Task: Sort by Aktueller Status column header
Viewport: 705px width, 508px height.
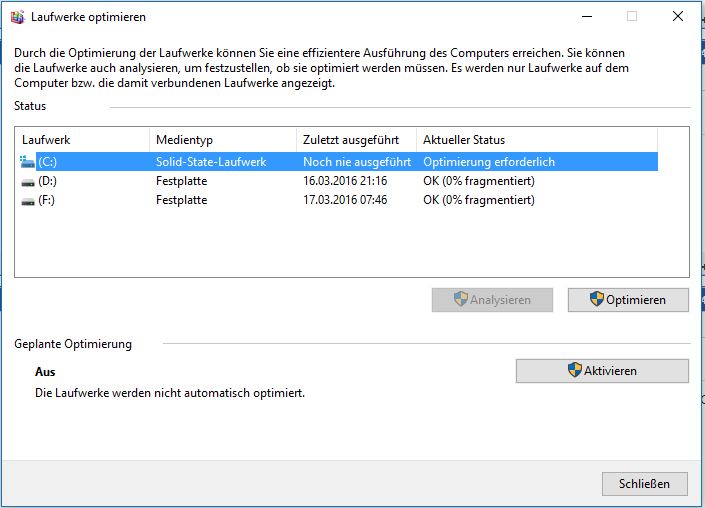Action: [x=537, y=140]
